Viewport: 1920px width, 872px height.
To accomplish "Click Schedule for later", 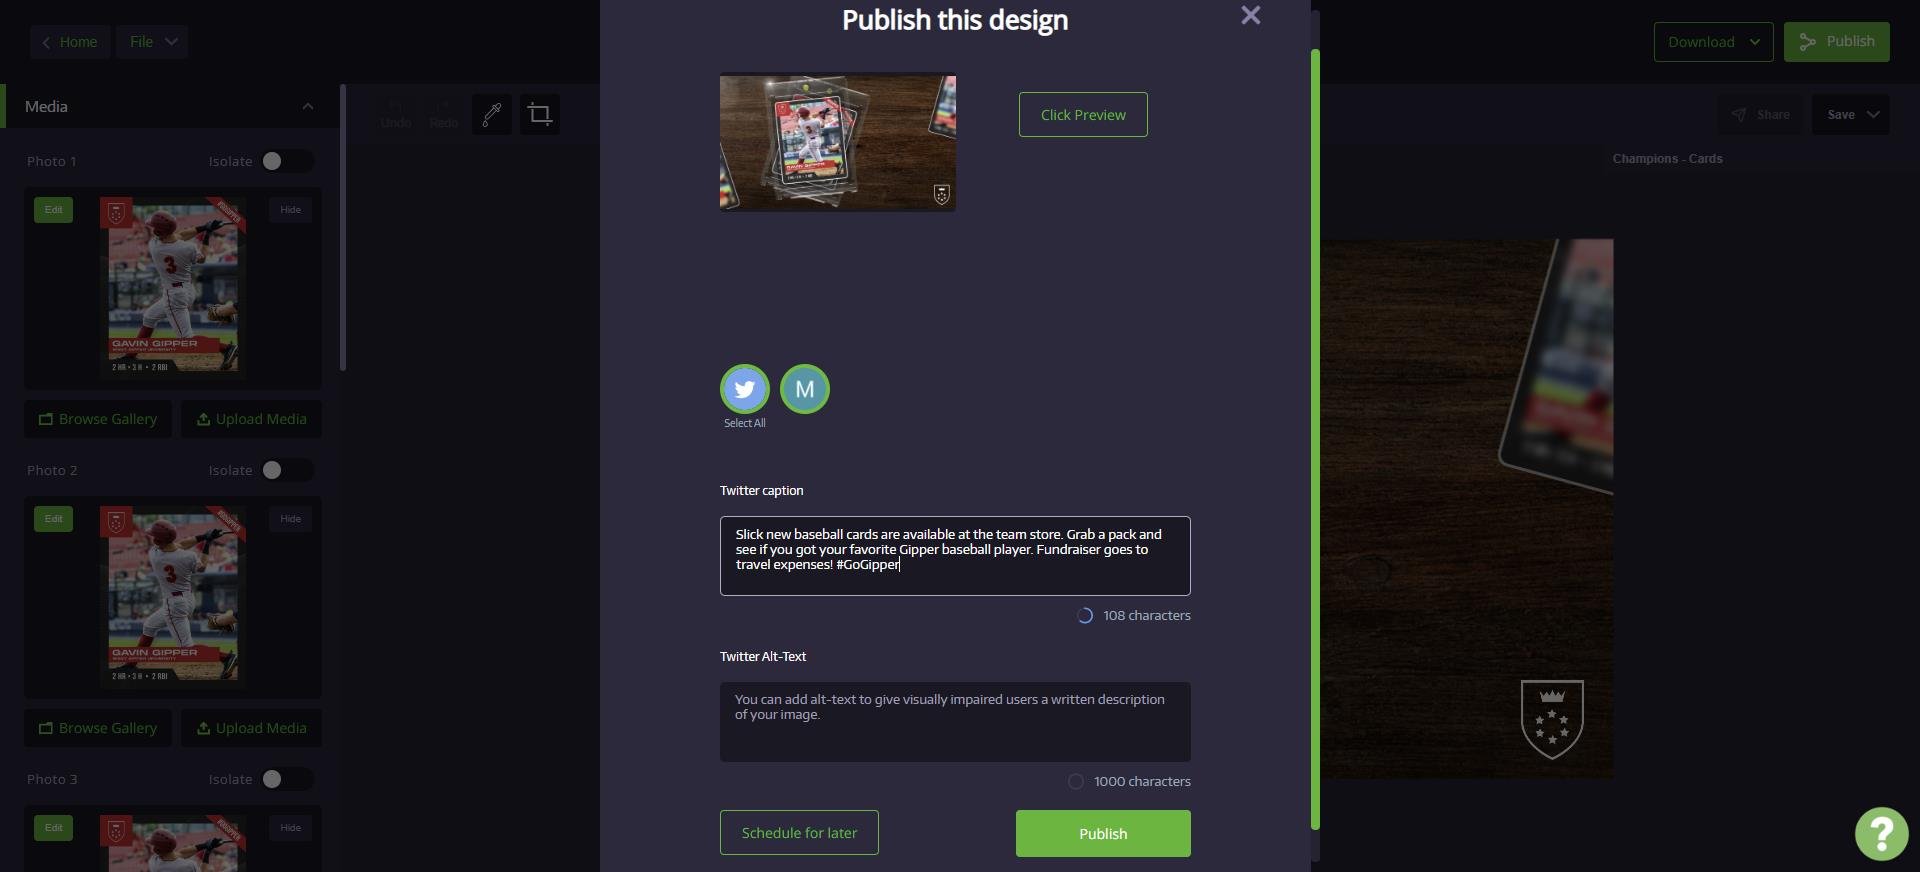I will click(x=799, y=833).
